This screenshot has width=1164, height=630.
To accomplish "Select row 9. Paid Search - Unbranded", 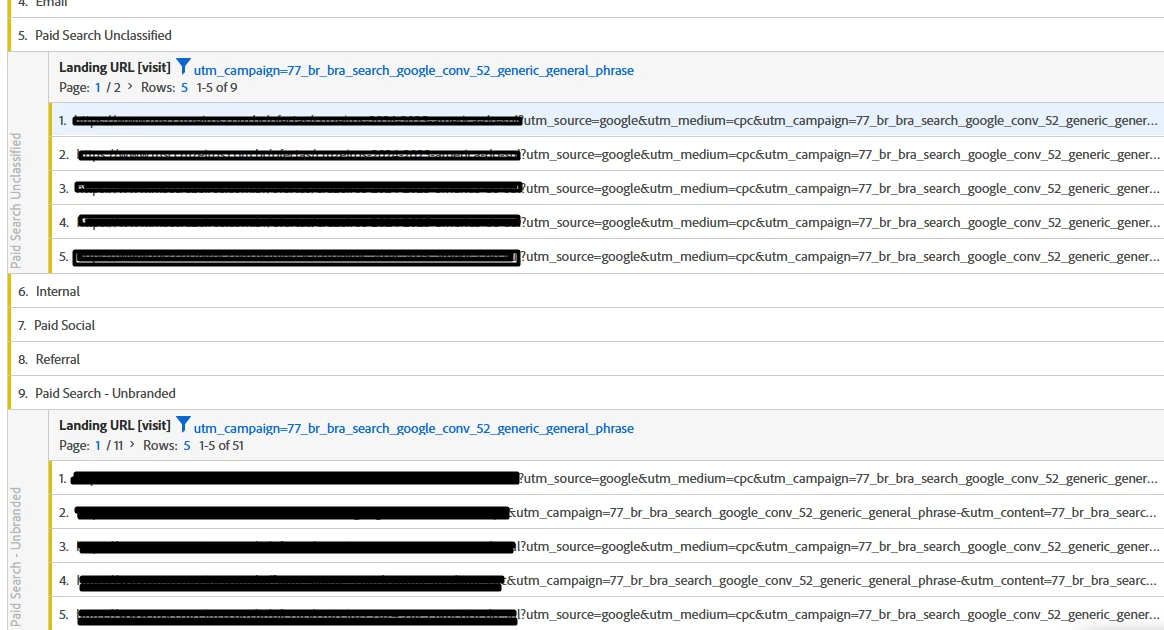I will [x=586, y=393].
